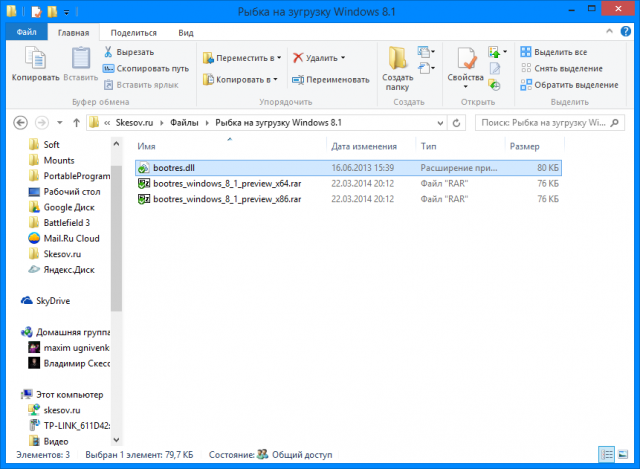Screen dimensions: 640x469
Task: Open the Файл menu tab
Action: click(27, 32)
